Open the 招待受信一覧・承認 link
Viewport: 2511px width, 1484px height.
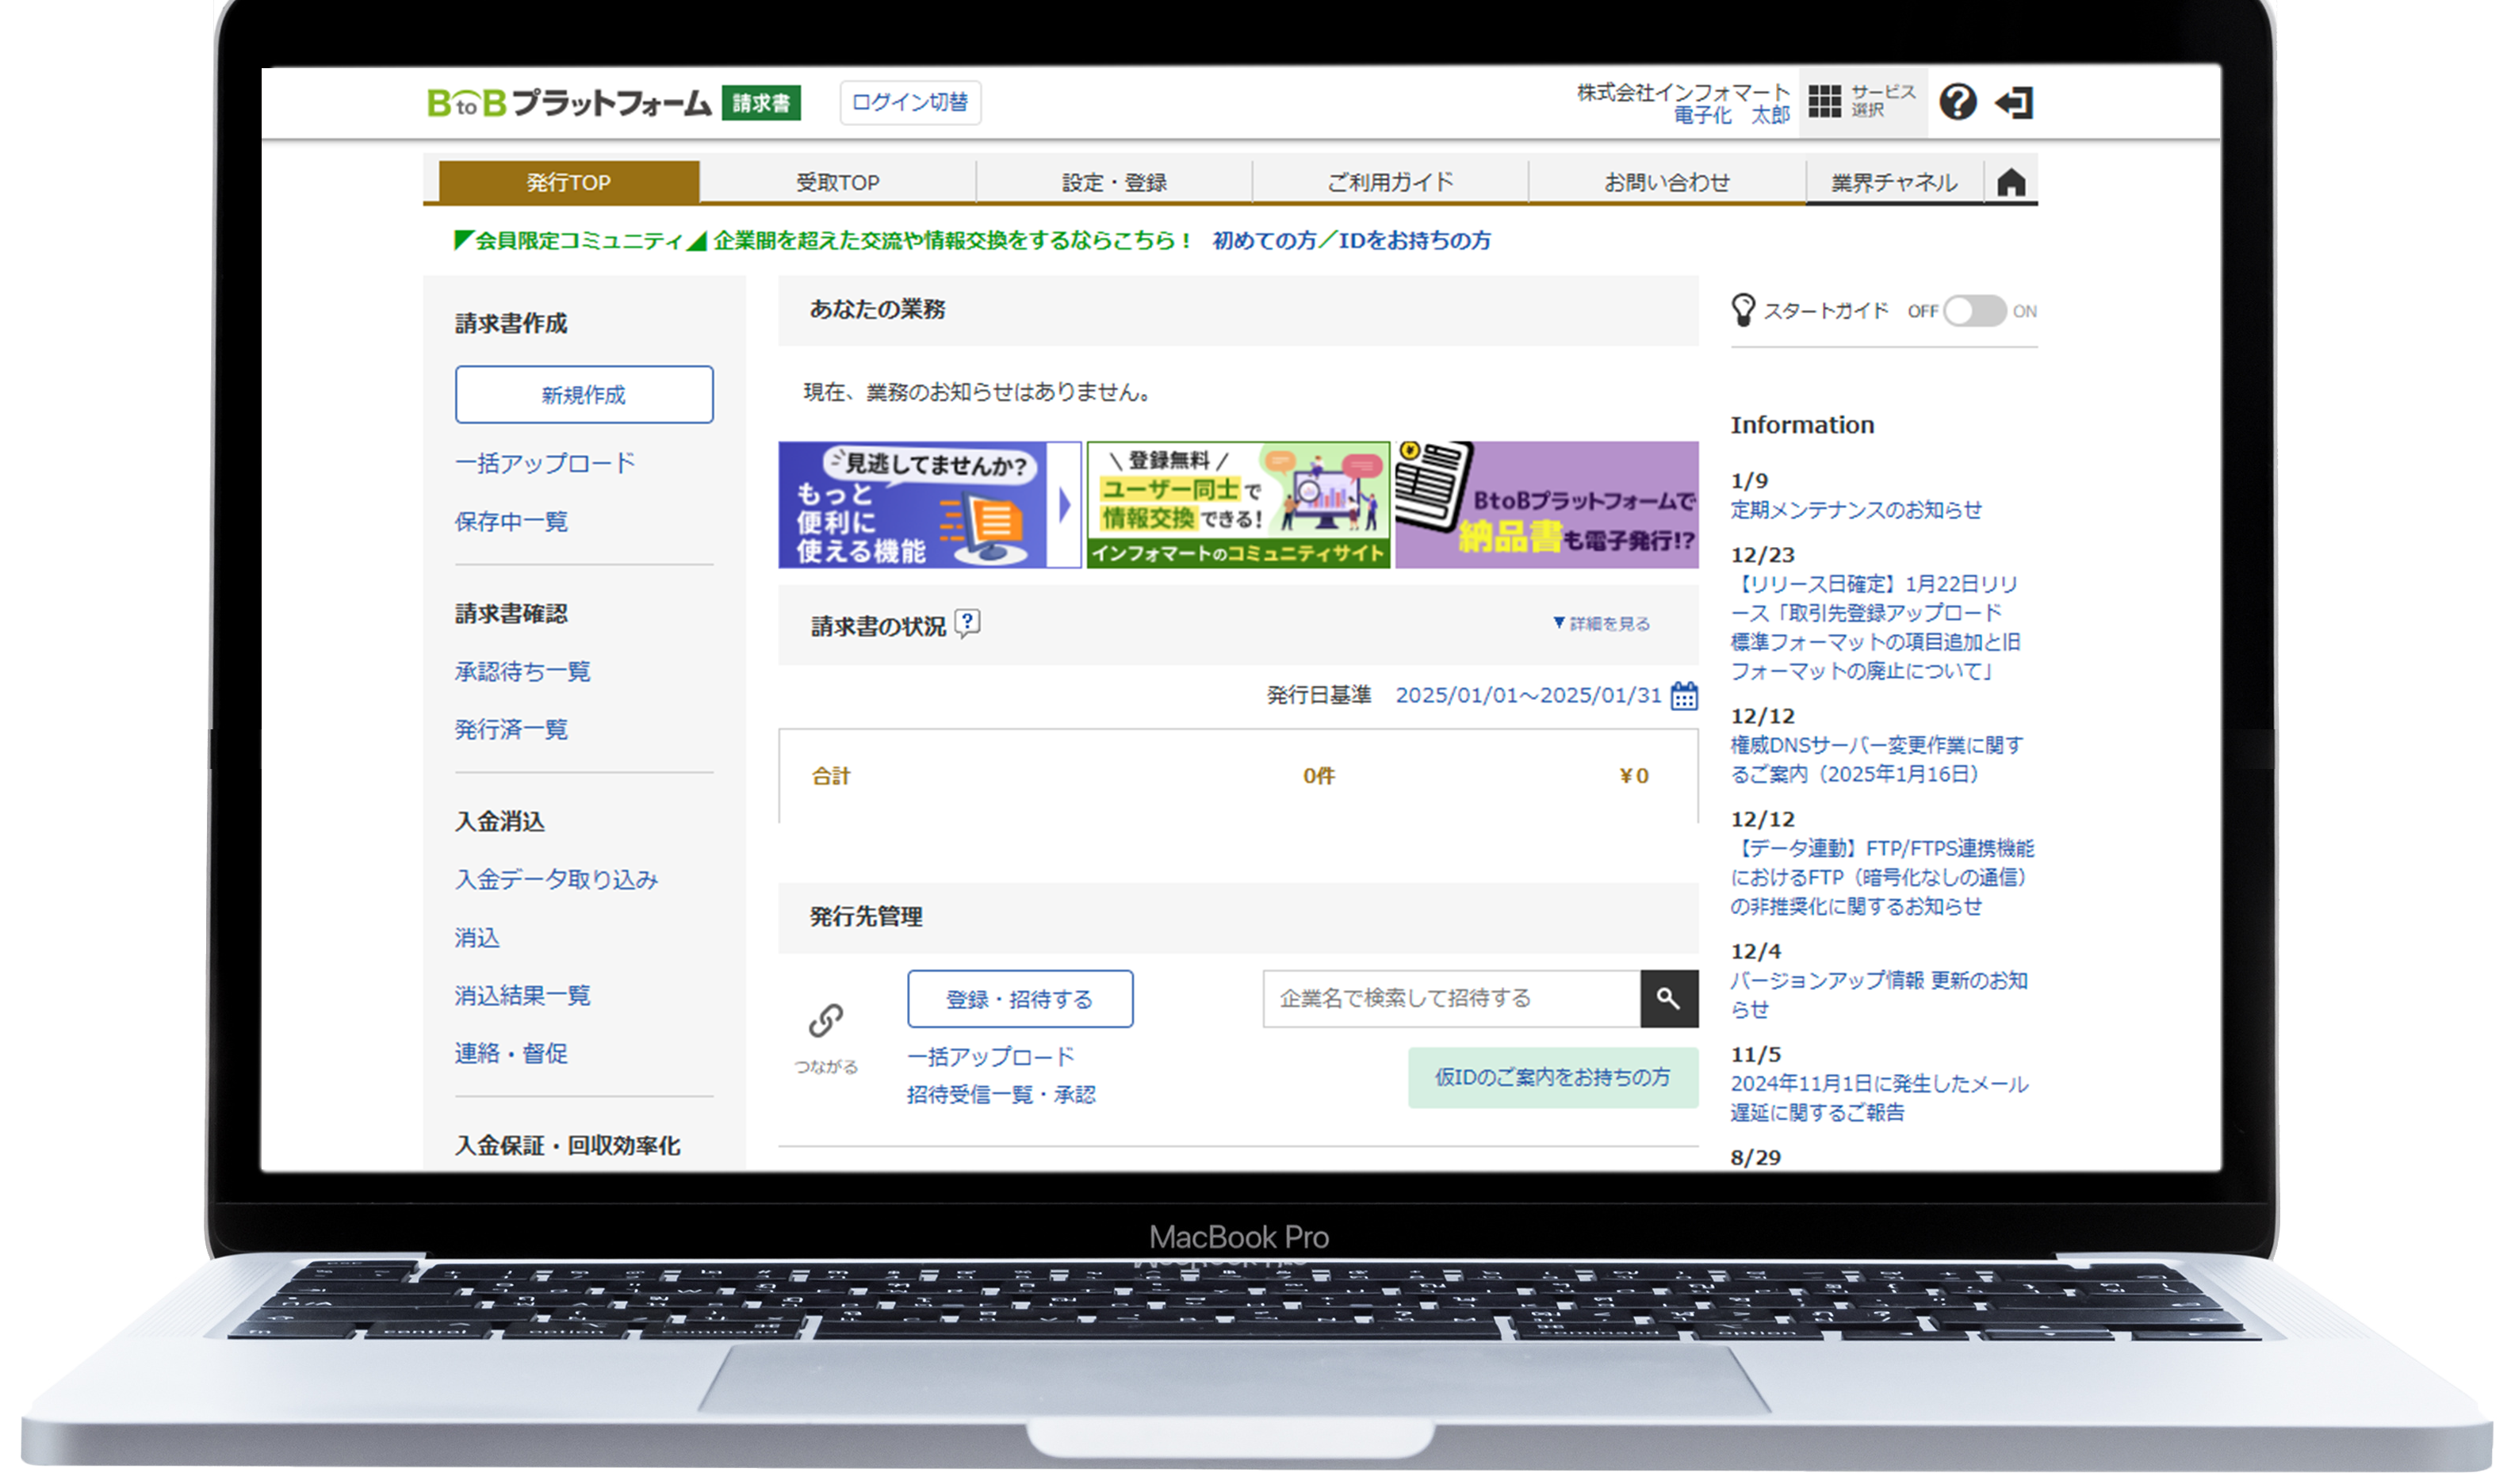coord(1001,1094)
